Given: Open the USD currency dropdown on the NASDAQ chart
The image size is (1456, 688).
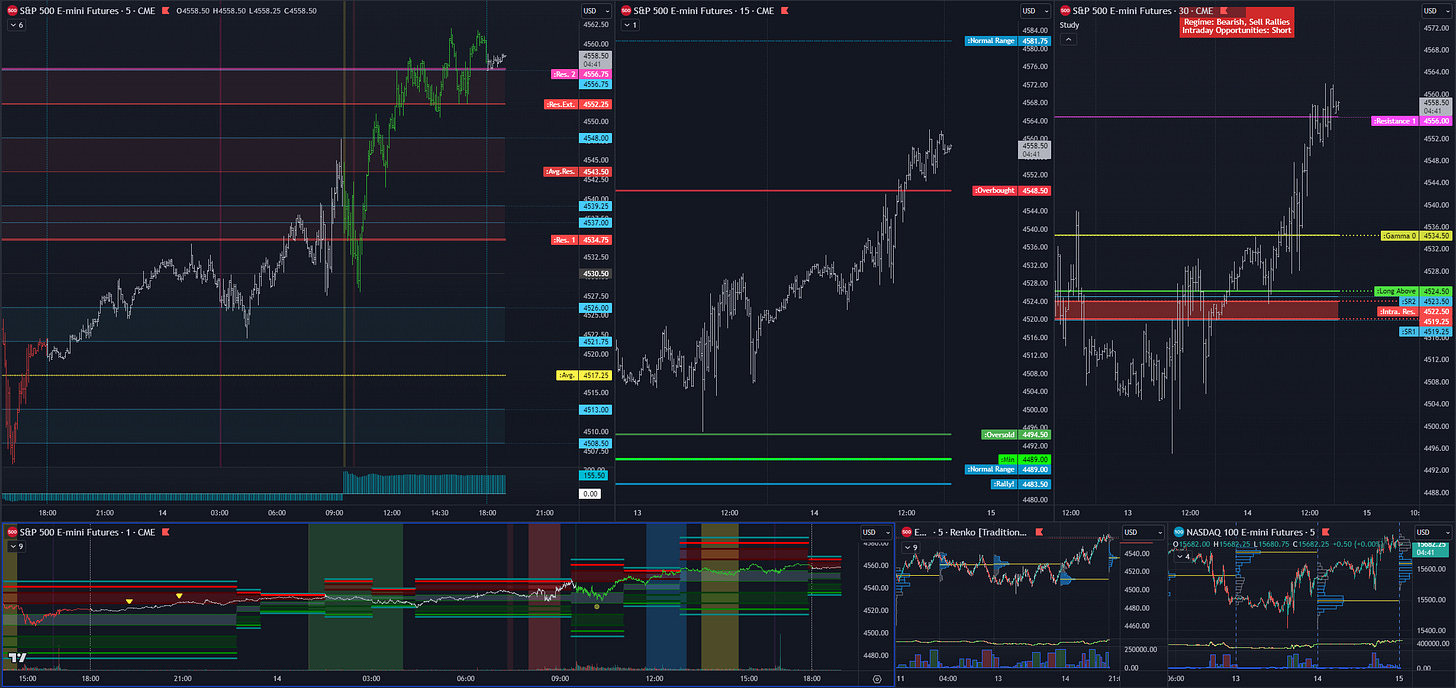Looking at the screenshot, I should (1433, 532).
